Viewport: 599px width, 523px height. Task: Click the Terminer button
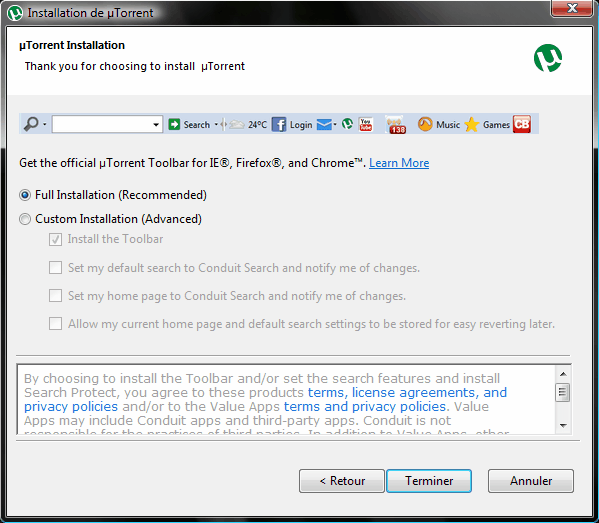(x=429, y=481)
